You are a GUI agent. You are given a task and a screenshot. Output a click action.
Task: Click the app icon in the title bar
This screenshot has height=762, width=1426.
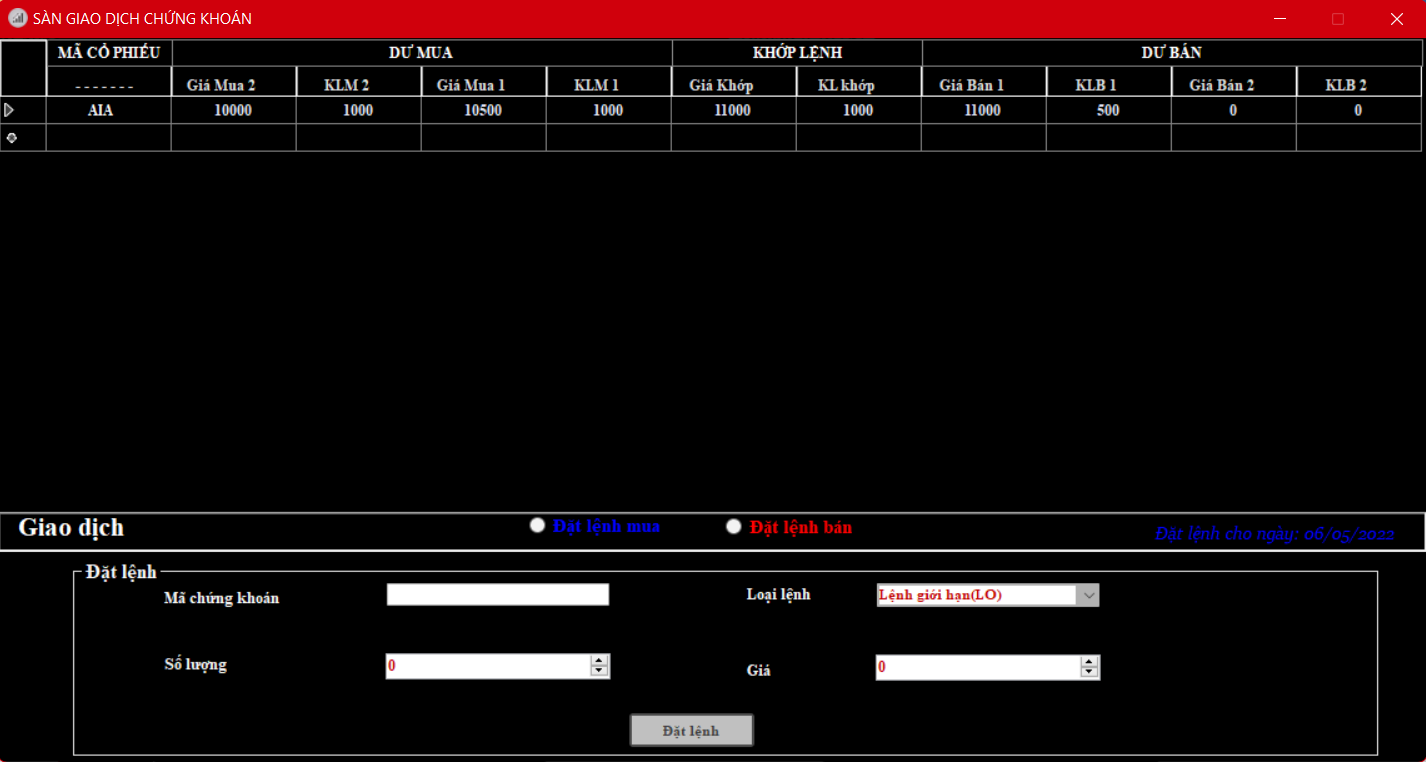[17, 18]
